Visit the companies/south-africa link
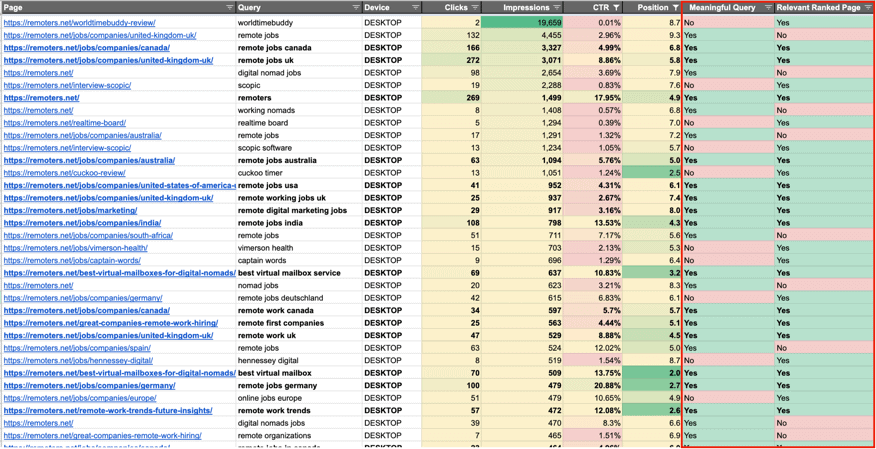 88,236
